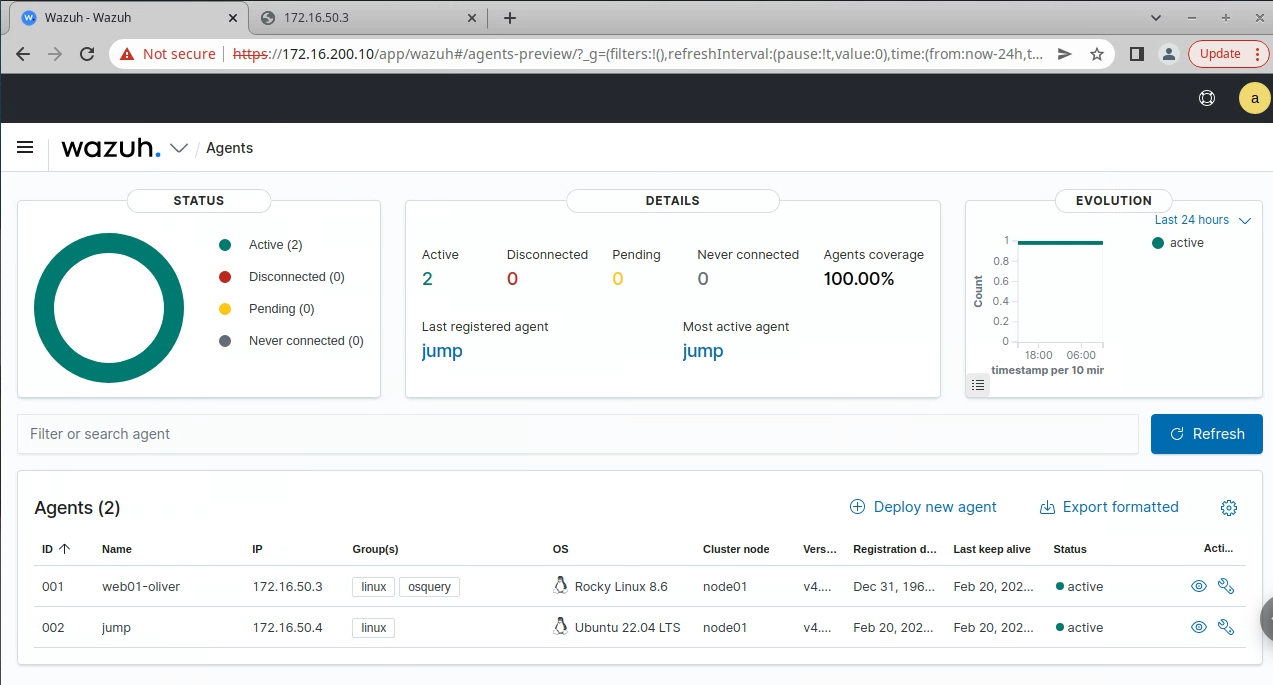1273x685 pixels.
Task: Click the share/send page icon
Action: pos(1065,54)
